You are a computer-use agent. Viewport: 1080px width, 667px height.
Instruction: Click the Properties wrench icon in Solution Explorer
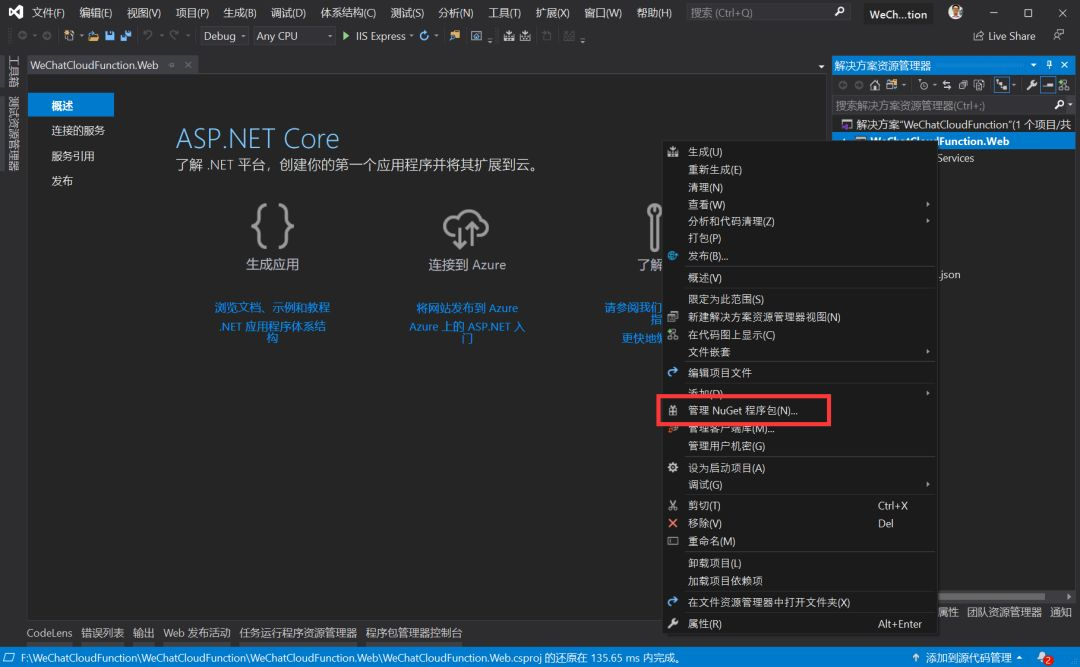pyautogui.click(x=1032, y=85)
